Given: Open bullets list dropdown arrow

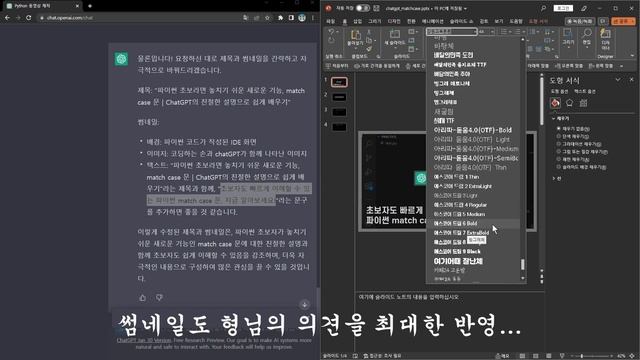Looking at the screenshot, I should 511,32.
